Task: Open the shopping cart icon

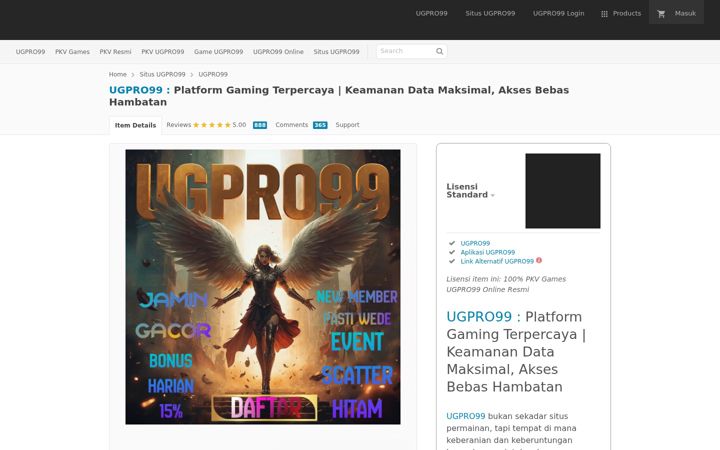Action: pos(661,14)
